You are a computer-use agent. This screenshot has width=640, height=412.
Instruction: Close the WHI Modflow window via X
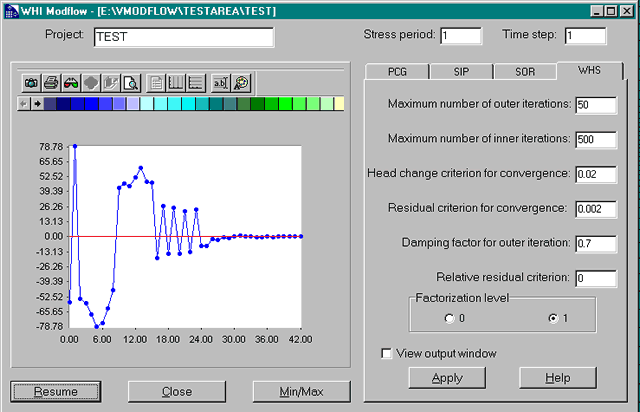(627, 11)
